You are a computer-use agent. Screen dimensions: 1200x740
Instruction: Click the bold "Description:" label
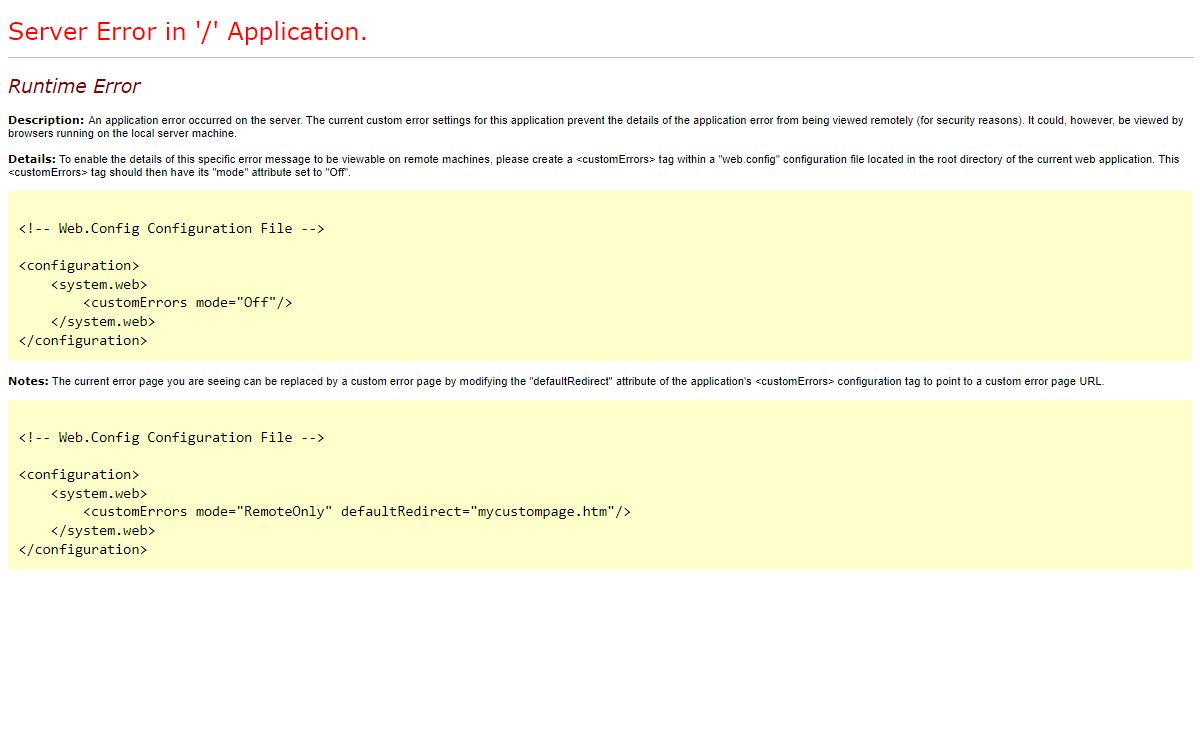tap(46, 120)
